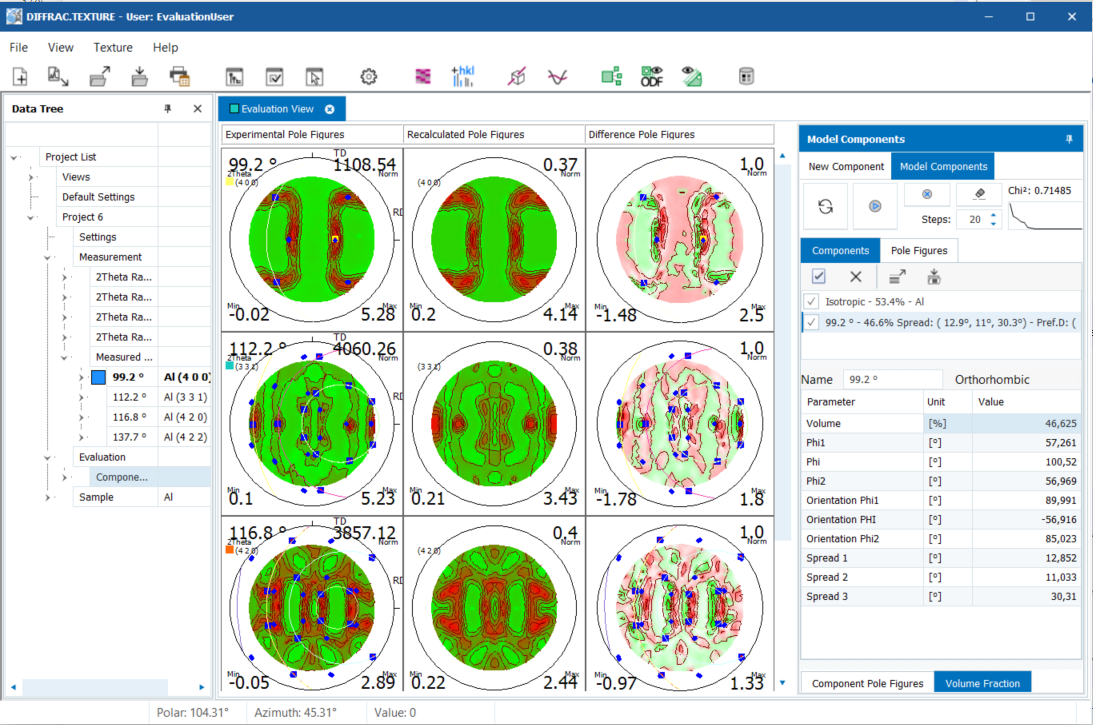
Task: Click the blue color swatch for 99.2°
Action: point(98,377)
